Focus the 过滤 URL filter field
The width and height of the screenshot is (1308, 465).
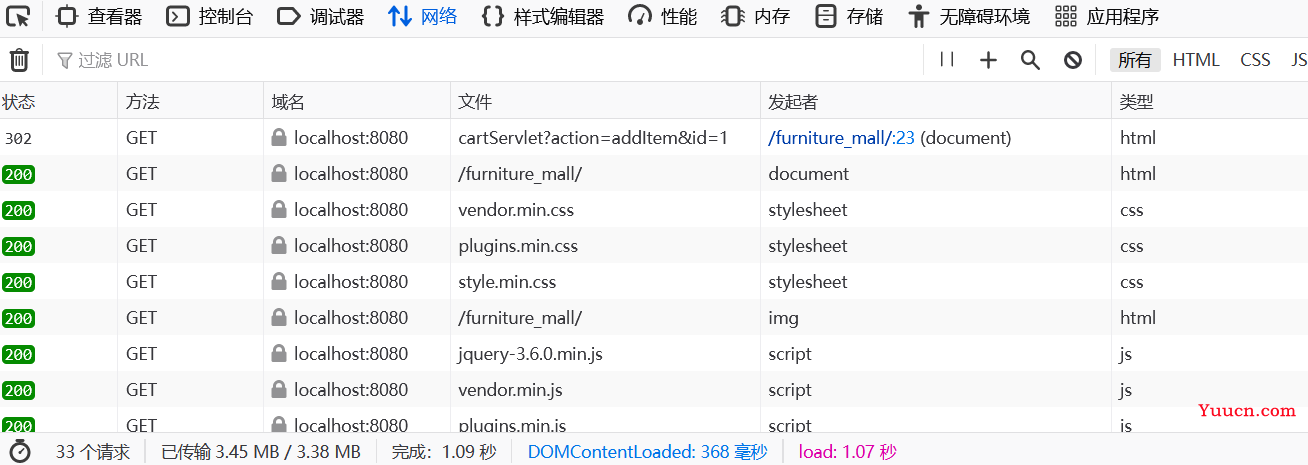[x=485, y=60]
